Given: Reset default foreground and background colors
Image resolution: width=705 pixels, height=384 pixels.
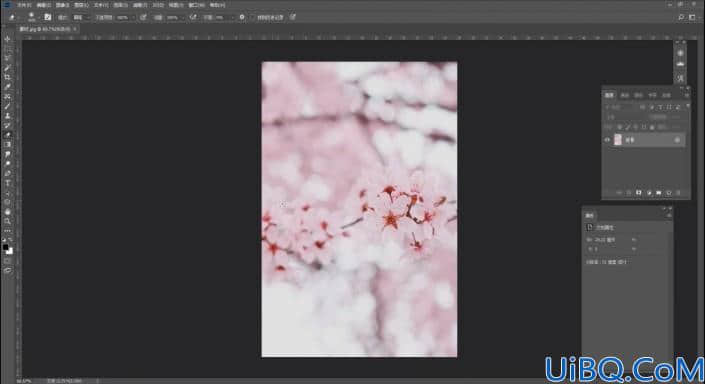Looking at the screenshot, I should (4, 240).
